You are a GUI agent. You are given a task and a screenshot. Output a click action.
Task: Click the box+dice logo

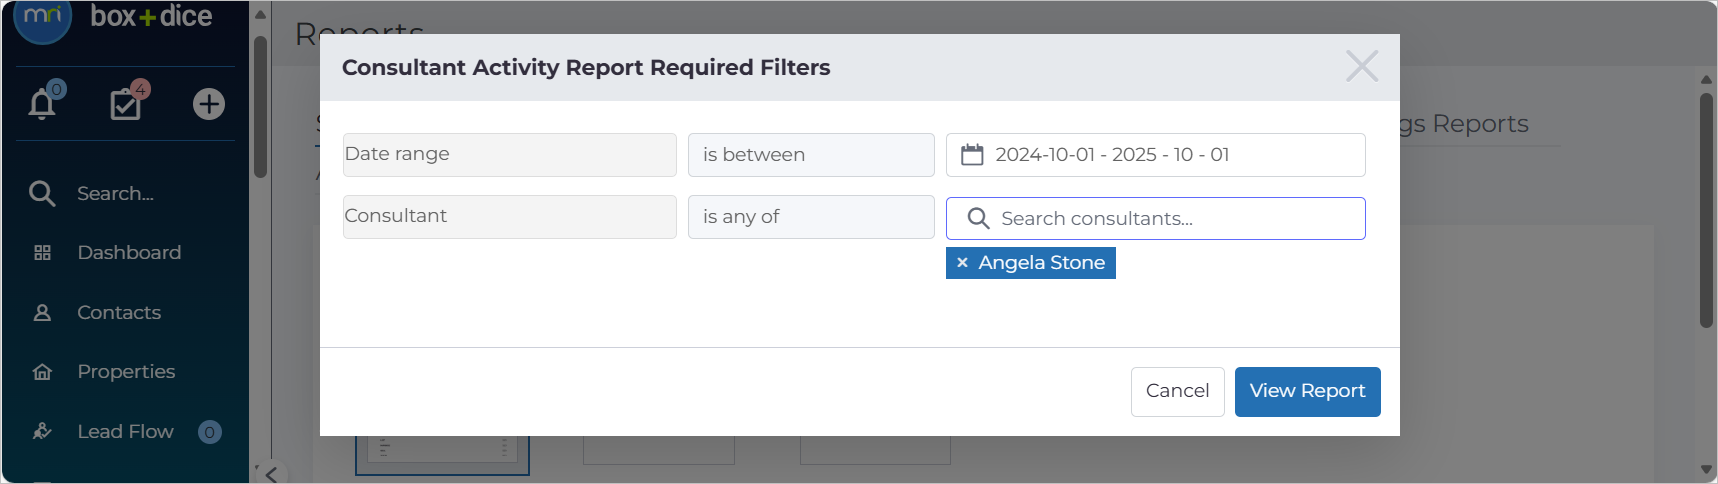pos(151,16)
